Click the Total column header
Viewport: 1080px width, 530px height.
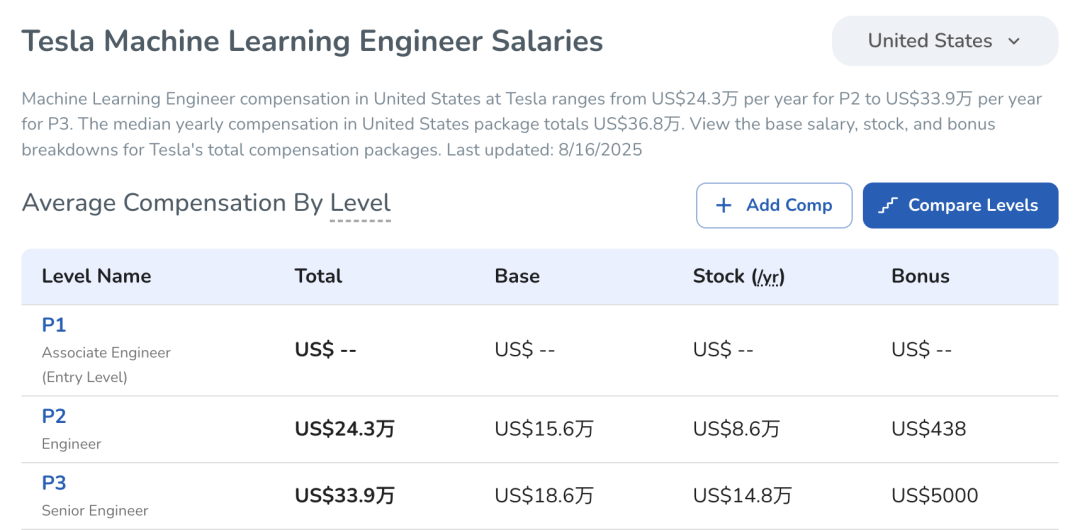click(318, 276)
